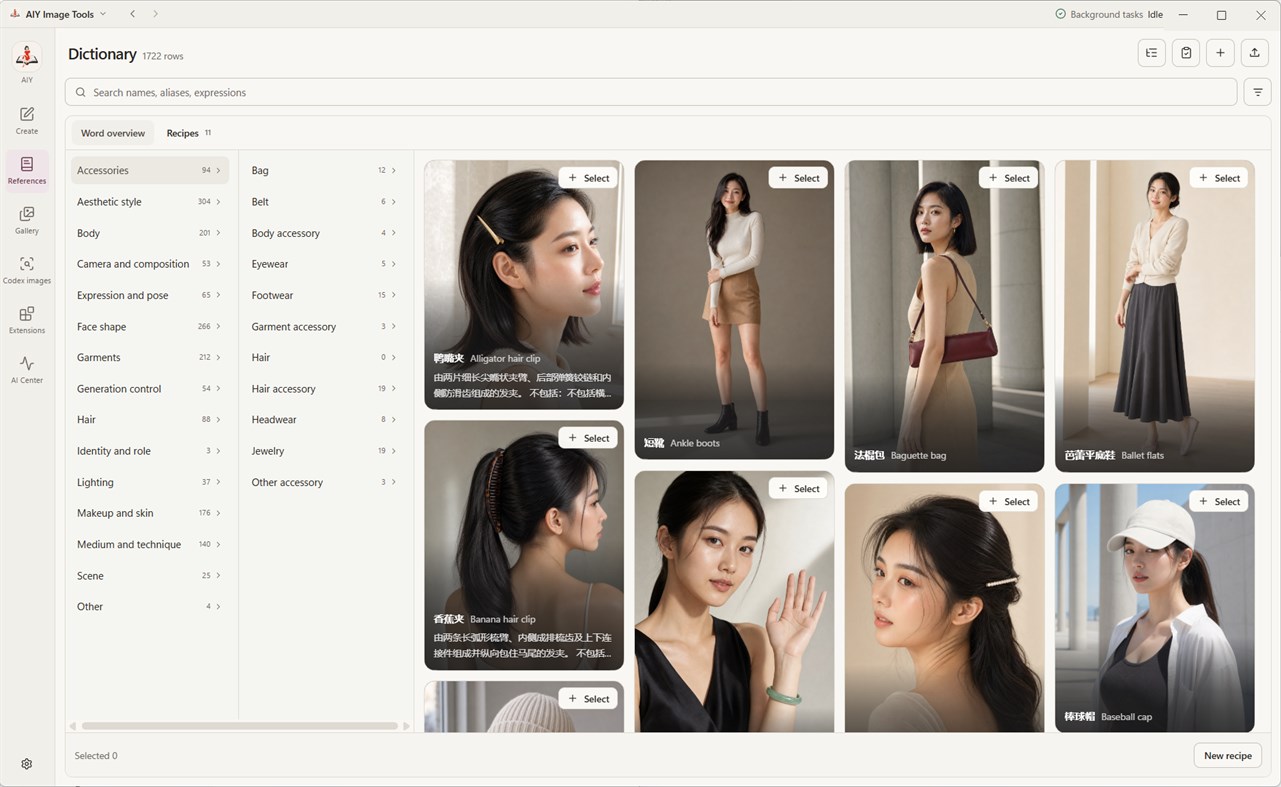
Task: Add a new entry with the plus icon
Action: (1220, 53)
